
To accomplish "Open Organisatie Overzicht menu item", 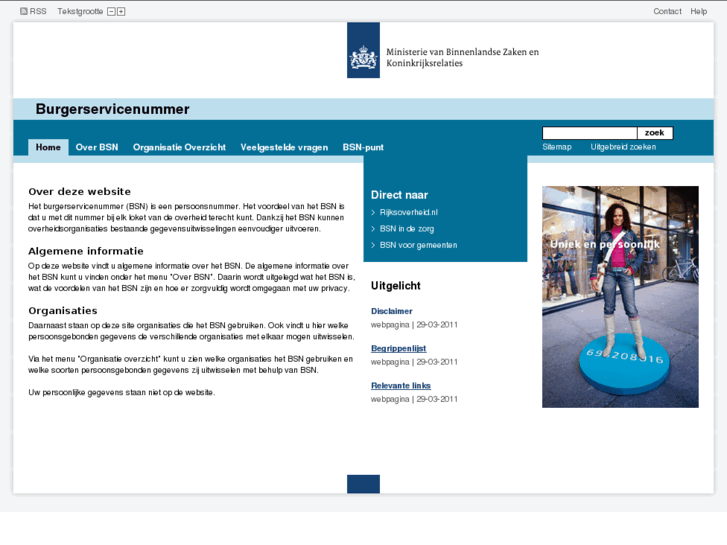I will (179, 147).
